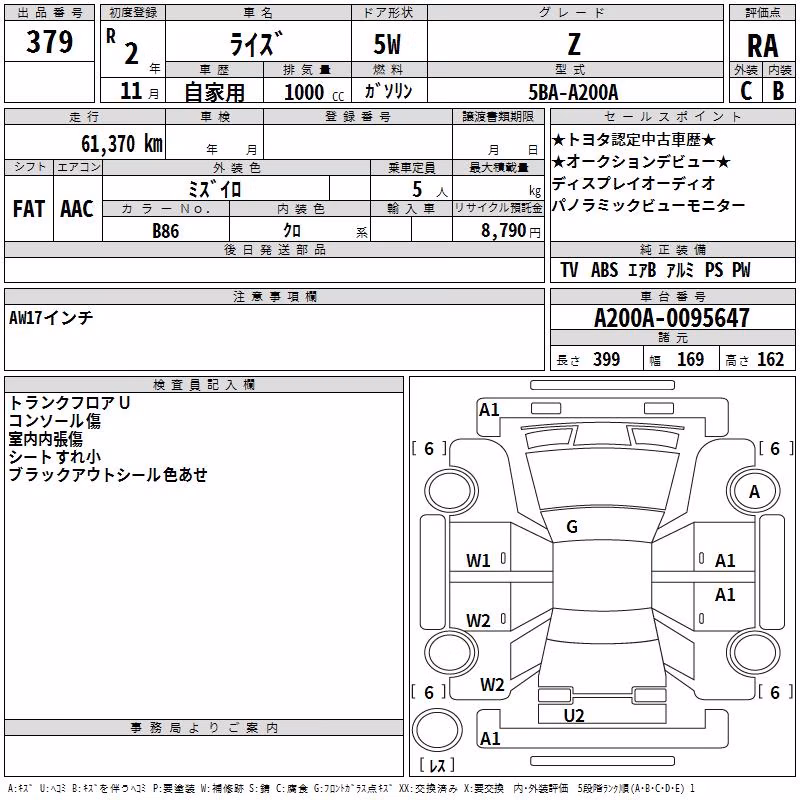Click spare tire レス label
The width and height of the screenshot is (800, 800).
437,765
